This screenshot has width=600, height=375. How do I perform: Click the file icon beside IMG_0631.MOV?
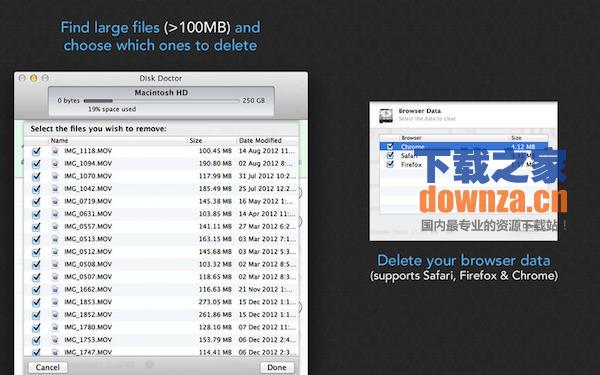(55, 214)
